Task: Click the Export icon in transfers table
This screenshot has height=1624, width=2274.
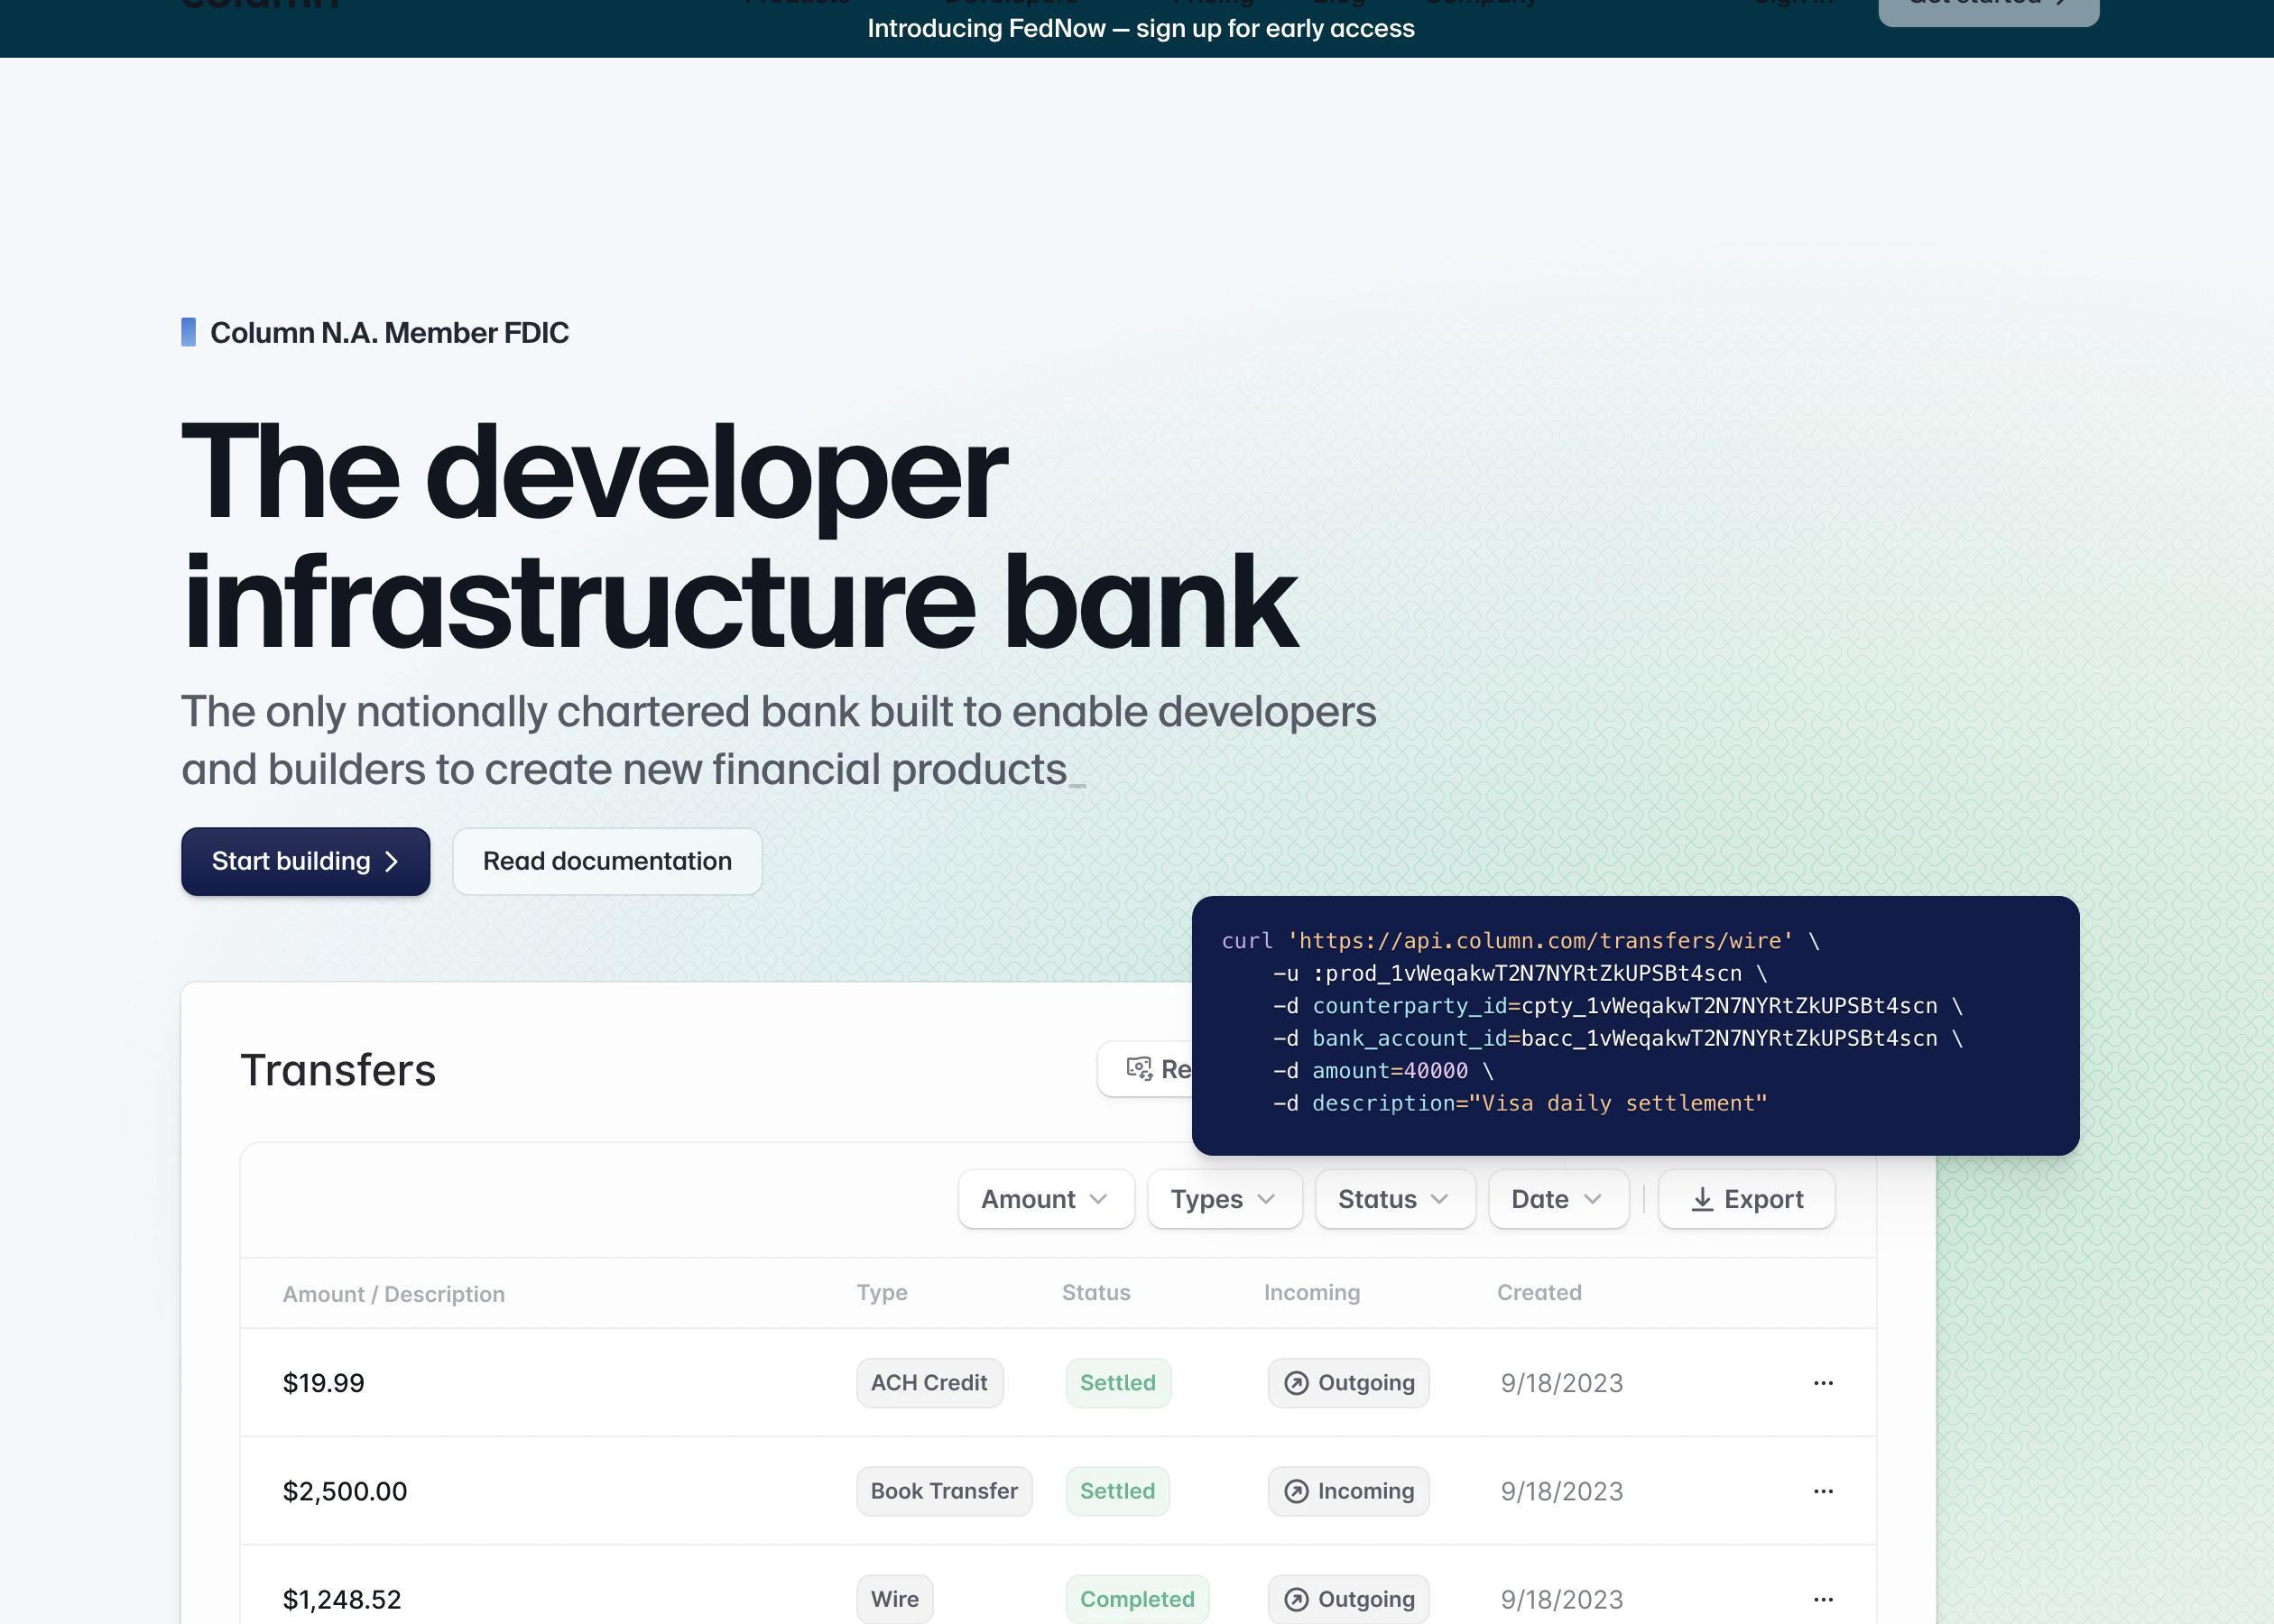Action: pyautogui.click(x=1699, y=1199)
